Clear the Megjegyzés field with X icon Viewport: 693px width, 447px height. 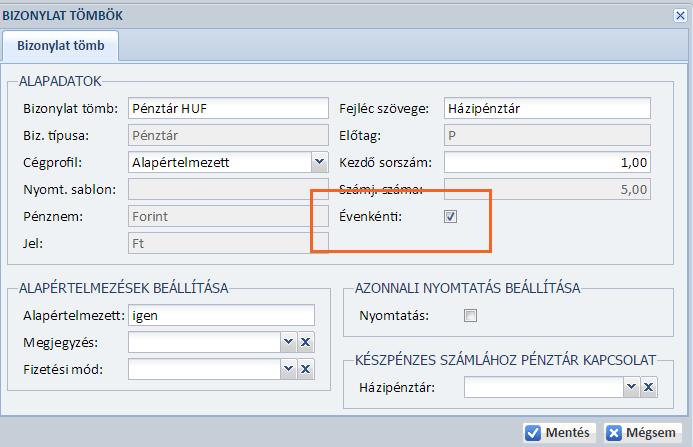(x=306, y=343)
